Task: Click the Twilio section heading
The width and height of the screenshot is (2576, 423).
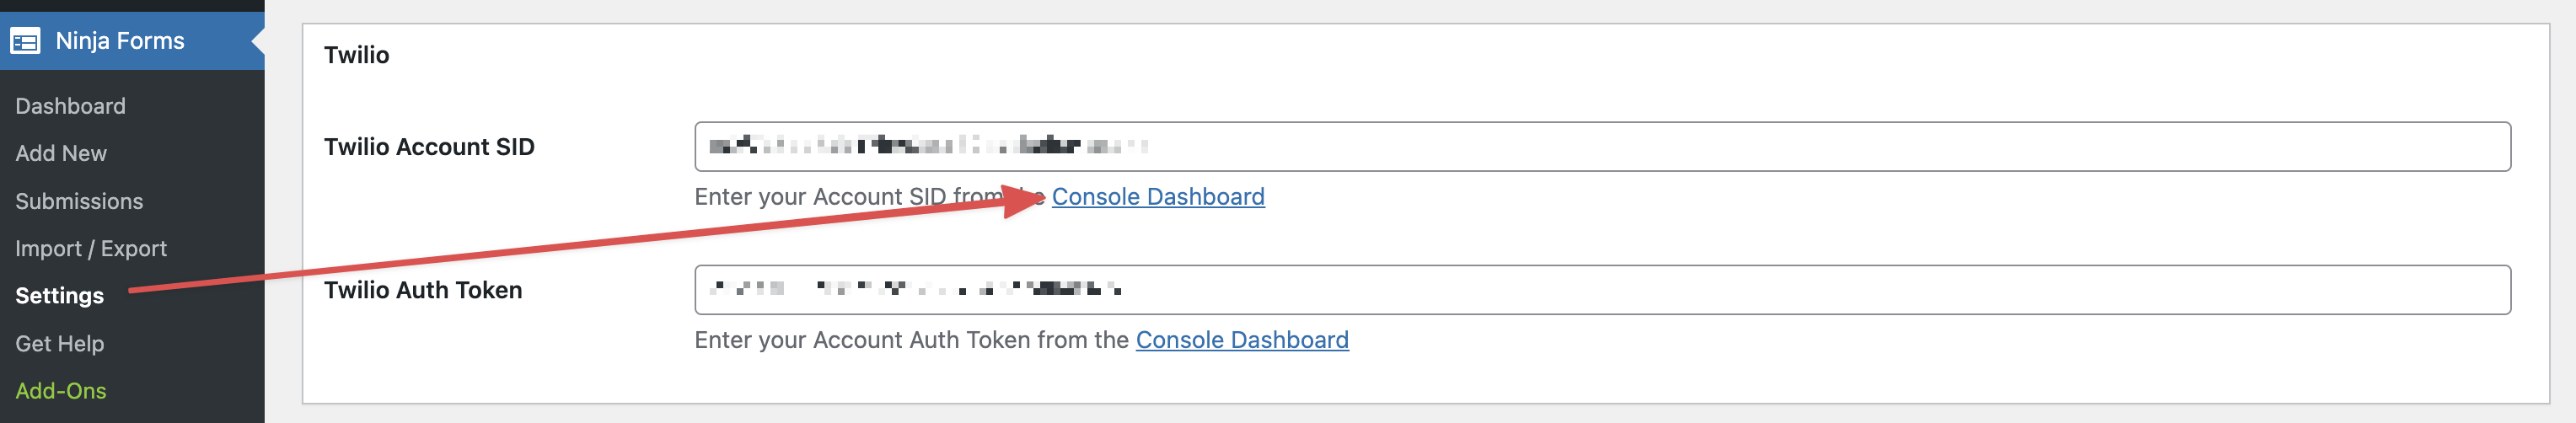Action: 356,55
